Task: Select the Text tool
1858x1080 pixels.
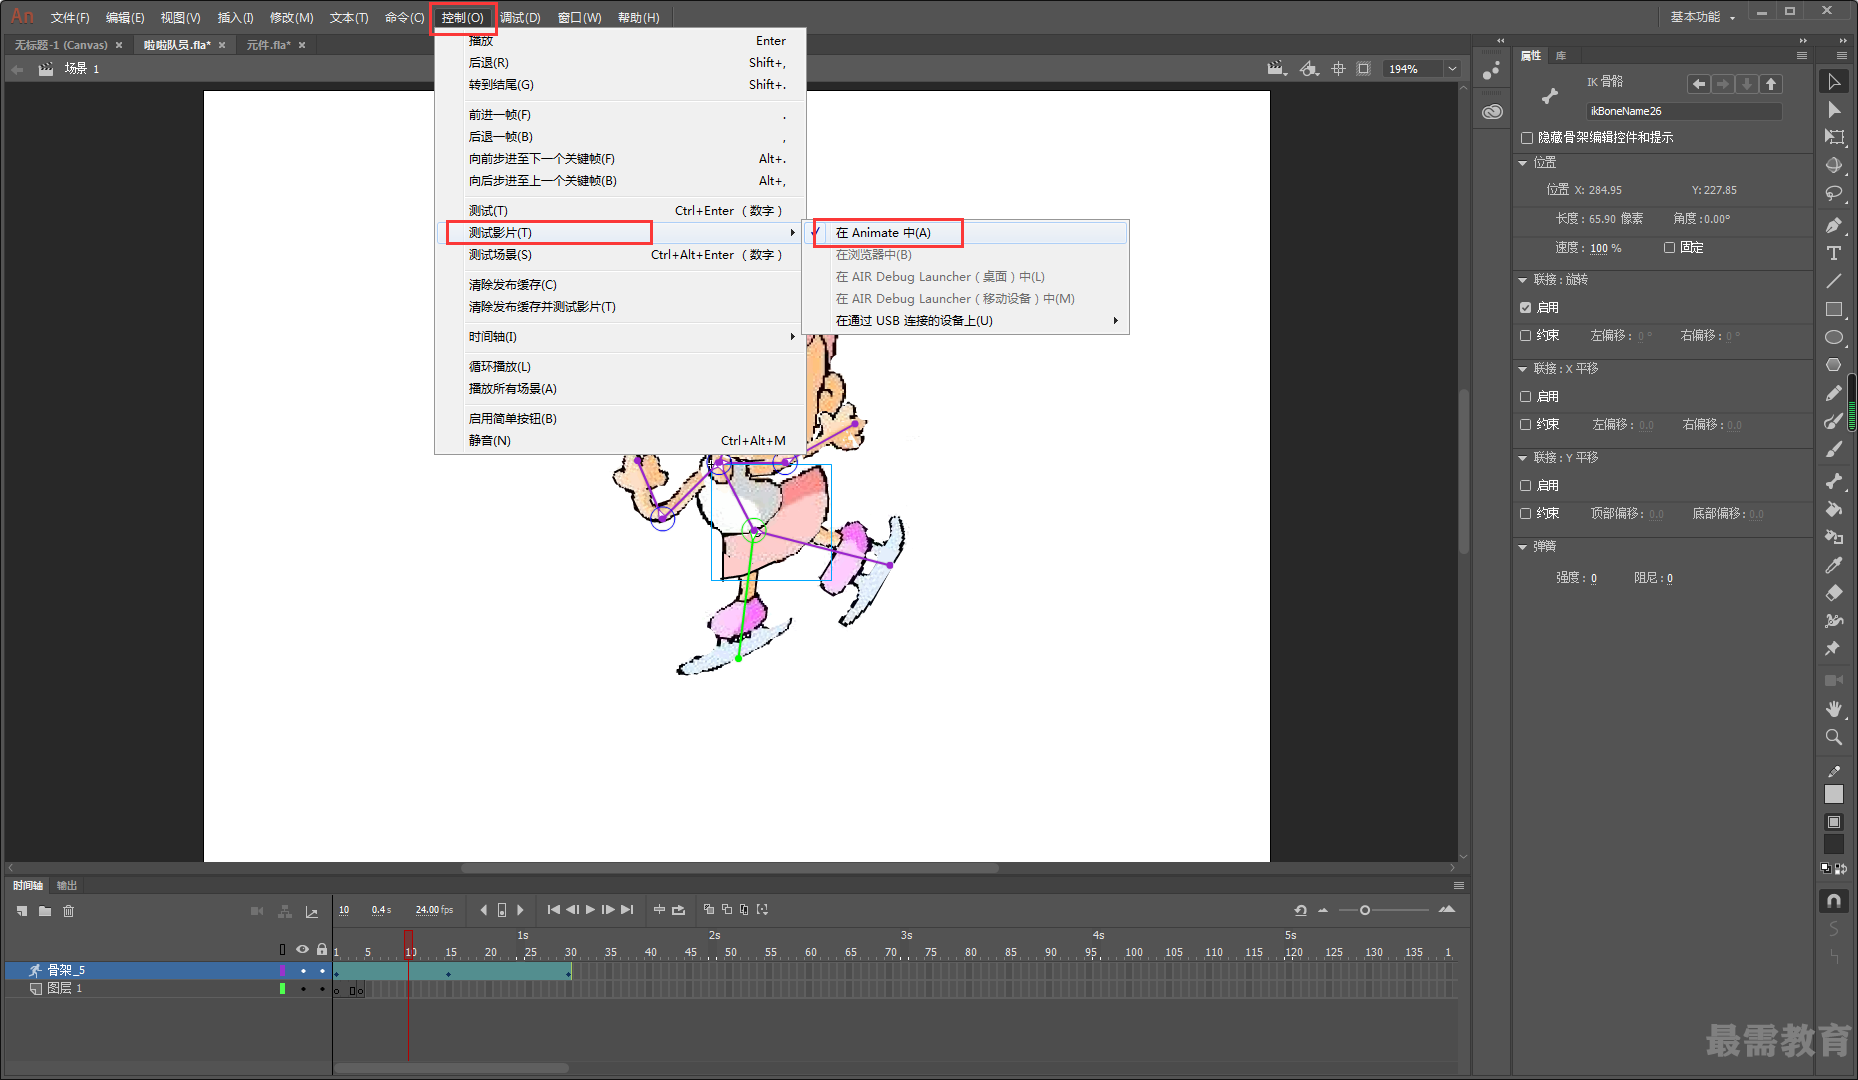Action: point(1833,253)
